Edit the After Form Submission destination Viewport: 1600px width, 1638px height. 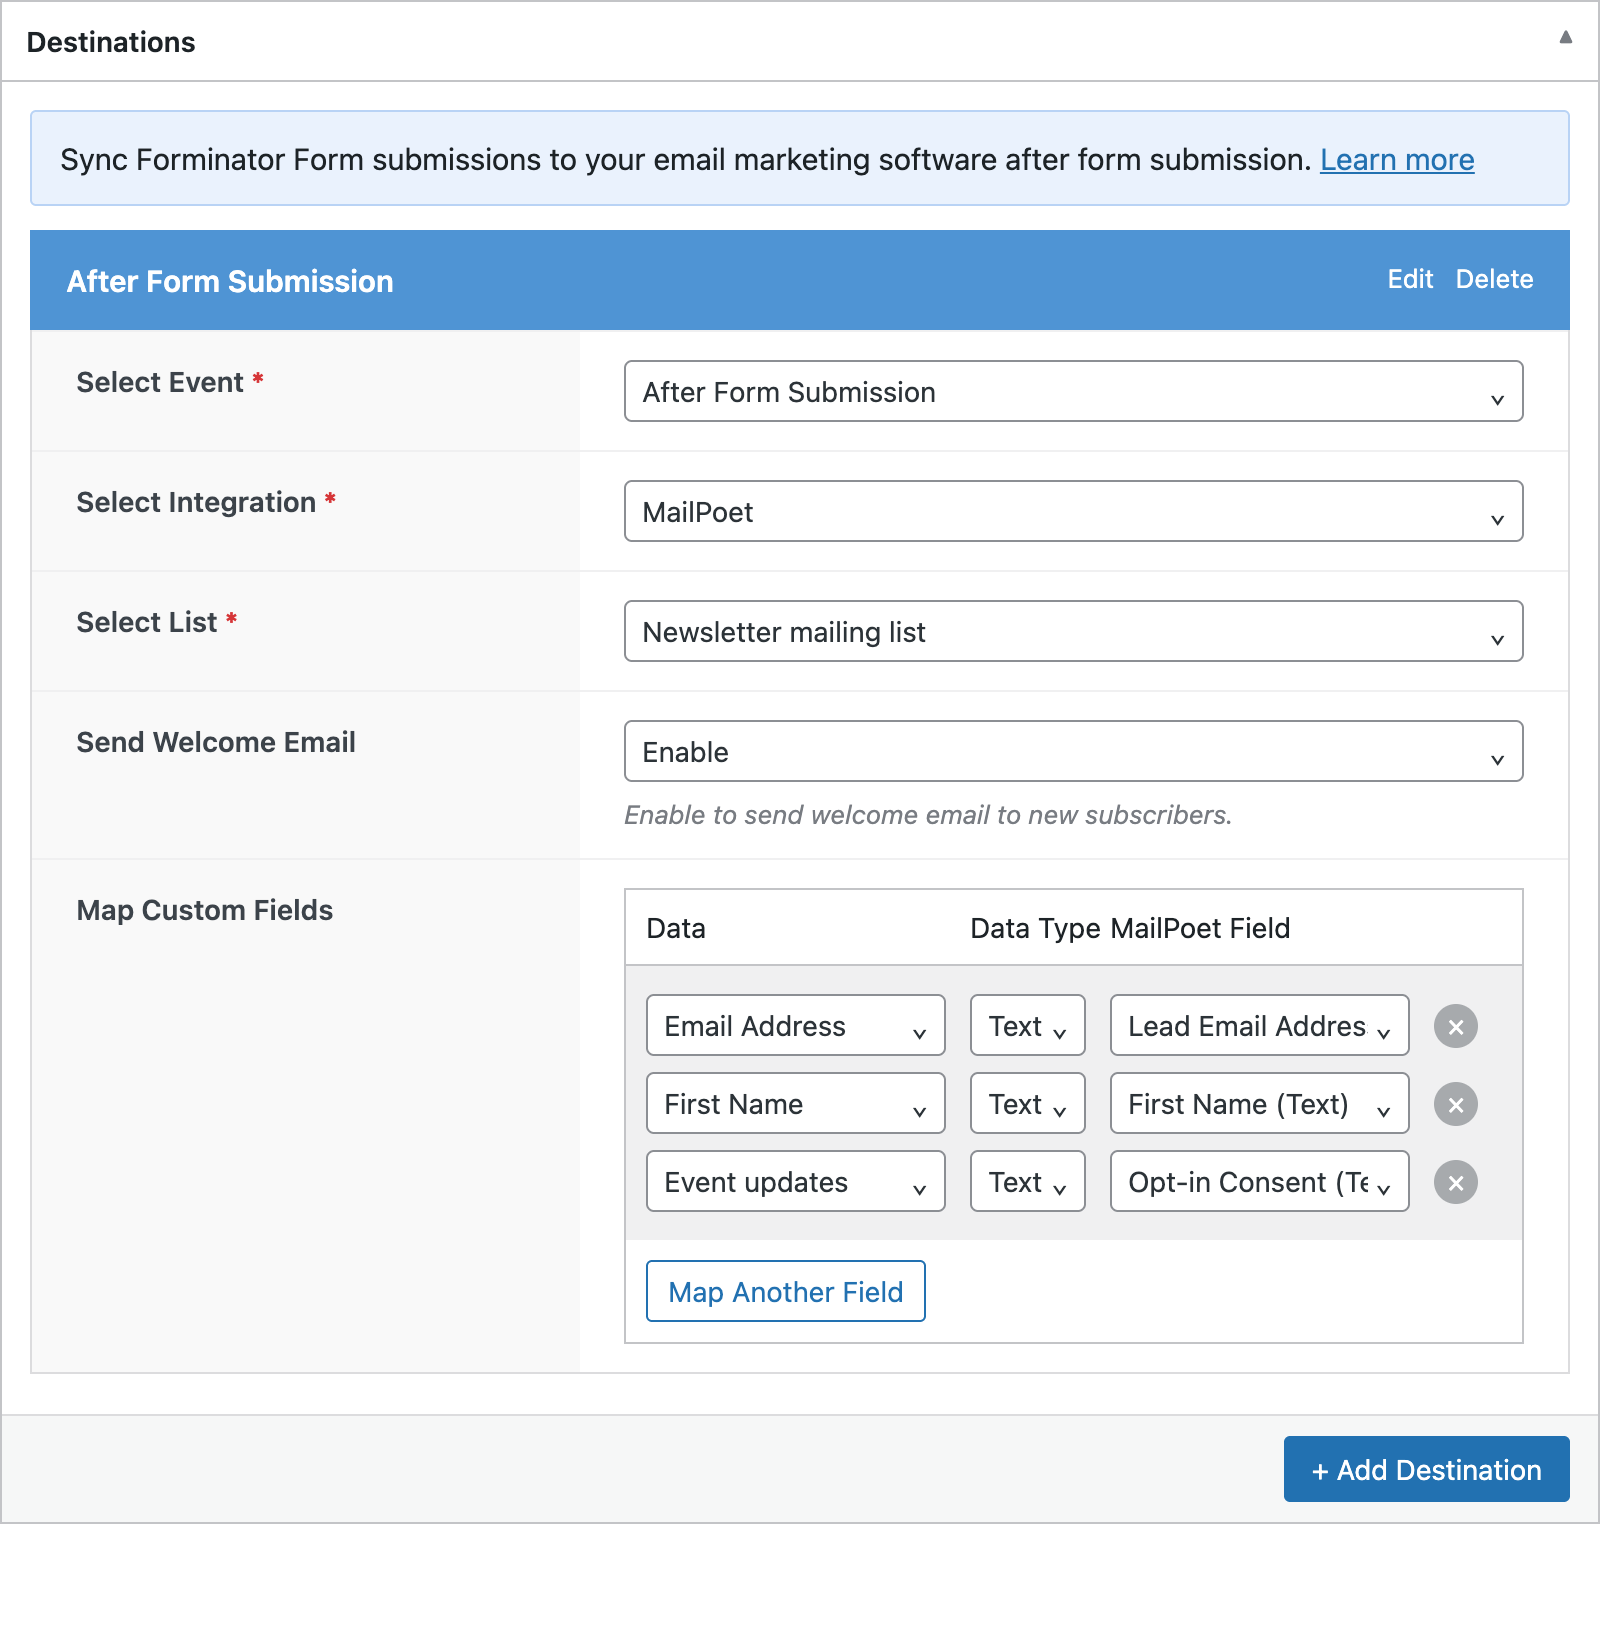pos(1410,279)
